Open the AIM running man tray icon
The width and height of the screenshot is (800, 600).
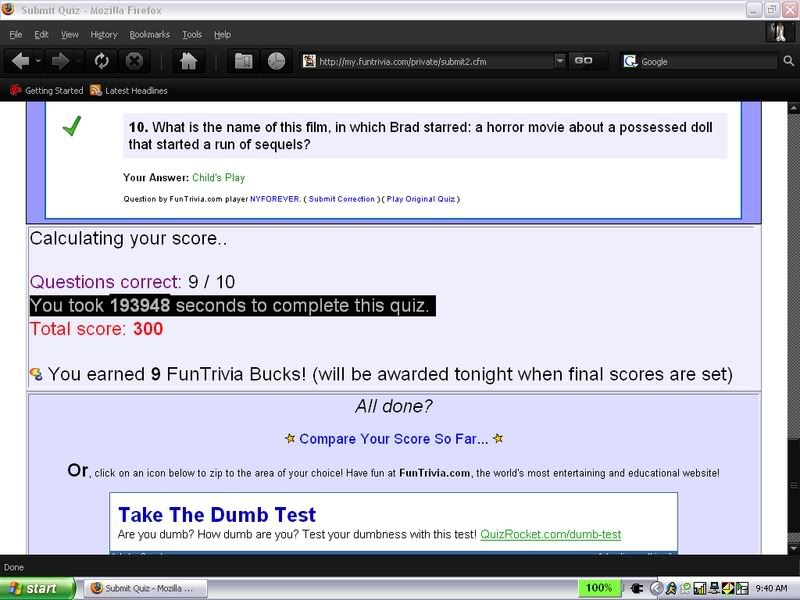(x=671, y=588)
